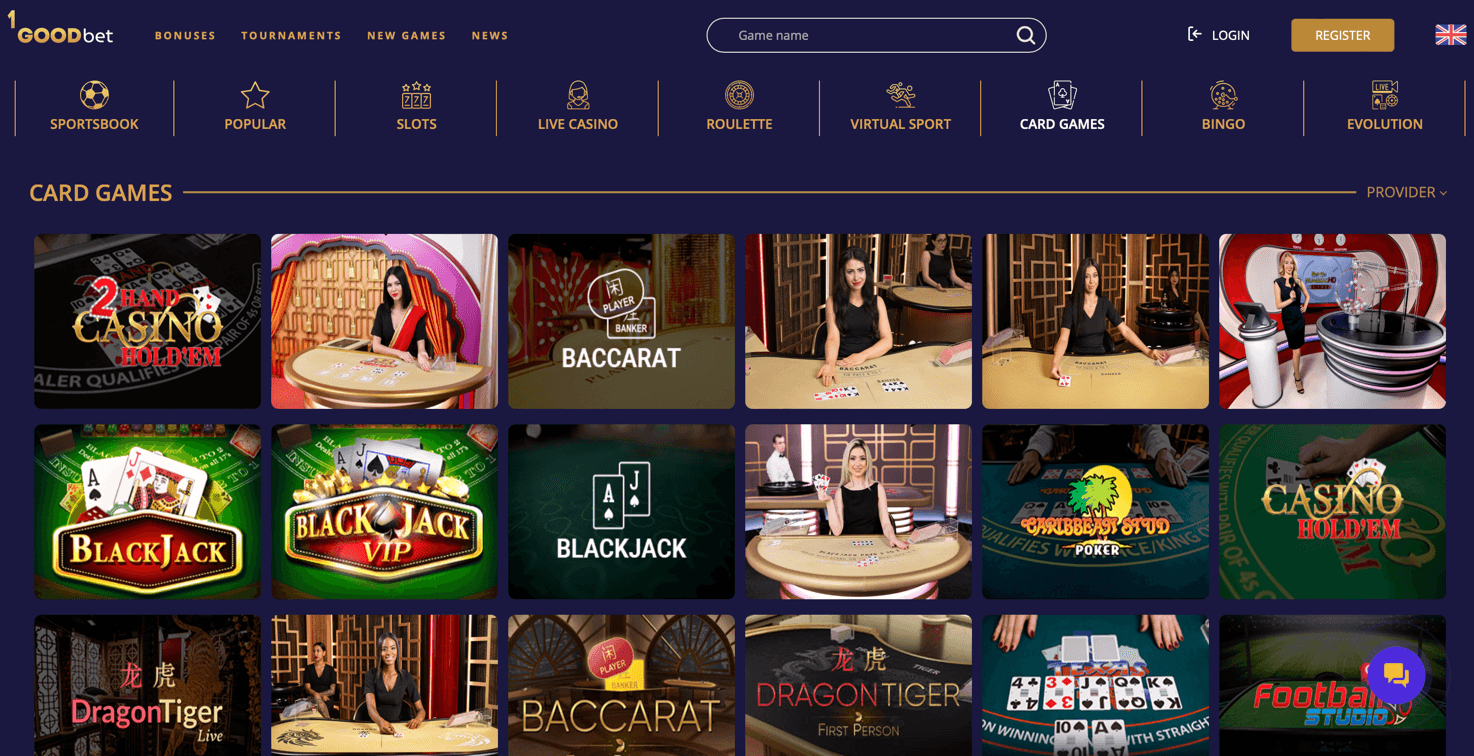Select the Card Games category tab
Viewport: 1474px width, 756px height.
(x=1062, y=108)
